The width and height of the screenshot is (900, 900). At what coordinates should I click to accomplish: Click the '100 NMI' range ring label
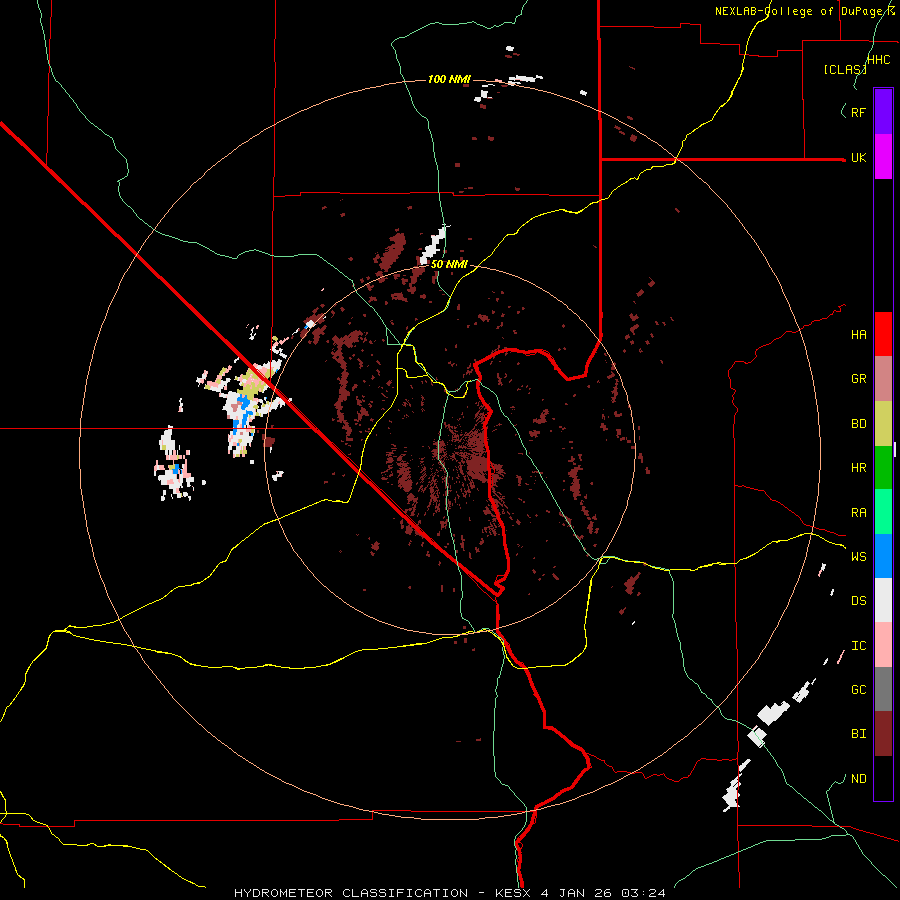(449, 79)
